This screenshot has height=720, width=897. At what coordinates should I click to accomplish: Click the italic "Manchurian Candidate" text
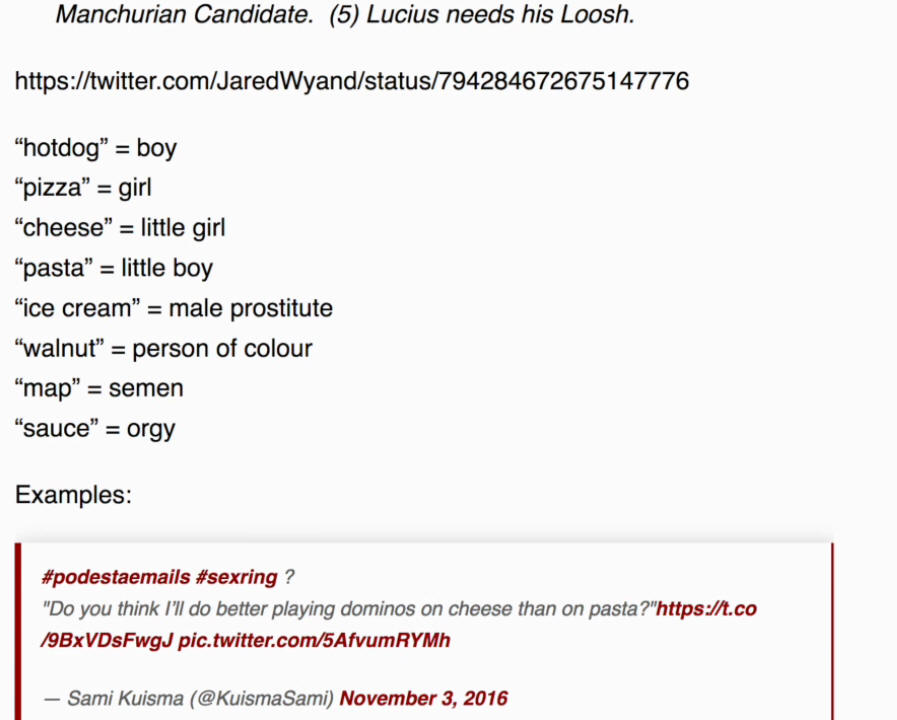[x=184, y=14]
